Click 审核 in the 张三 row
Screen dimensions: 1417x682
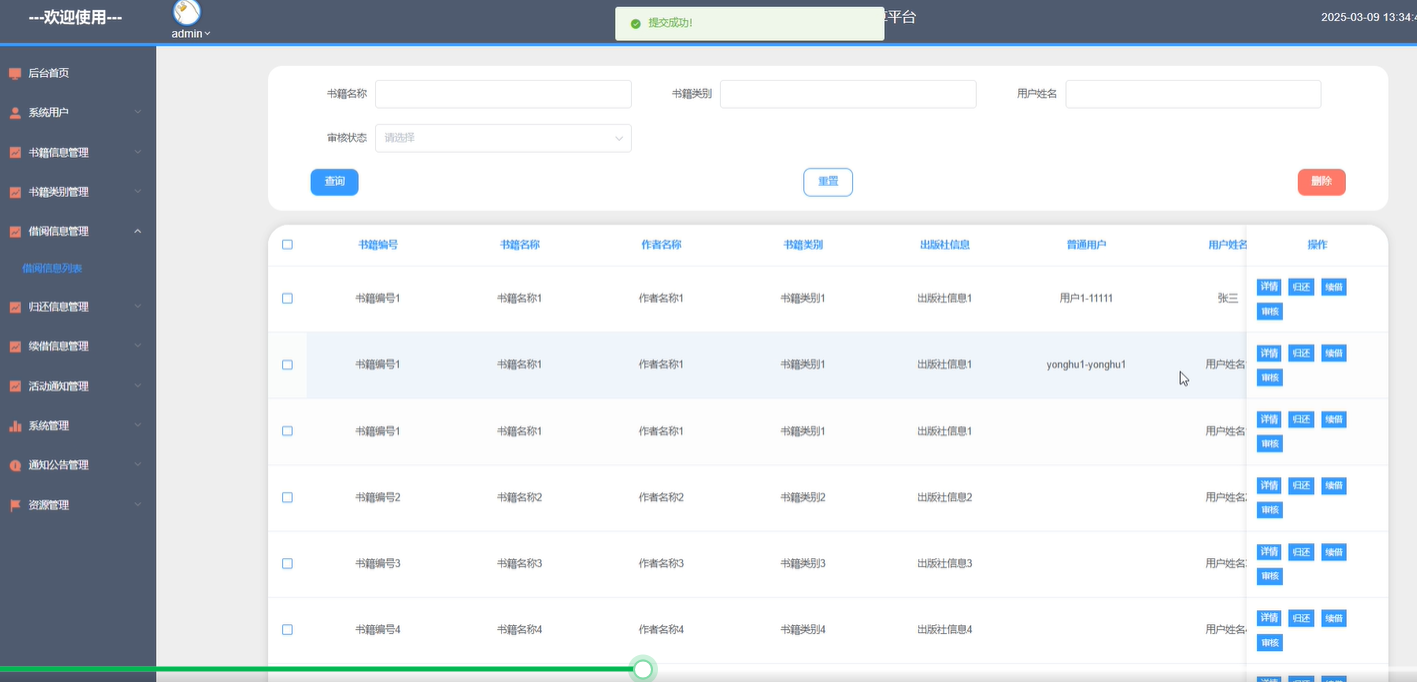(1269, 312)
